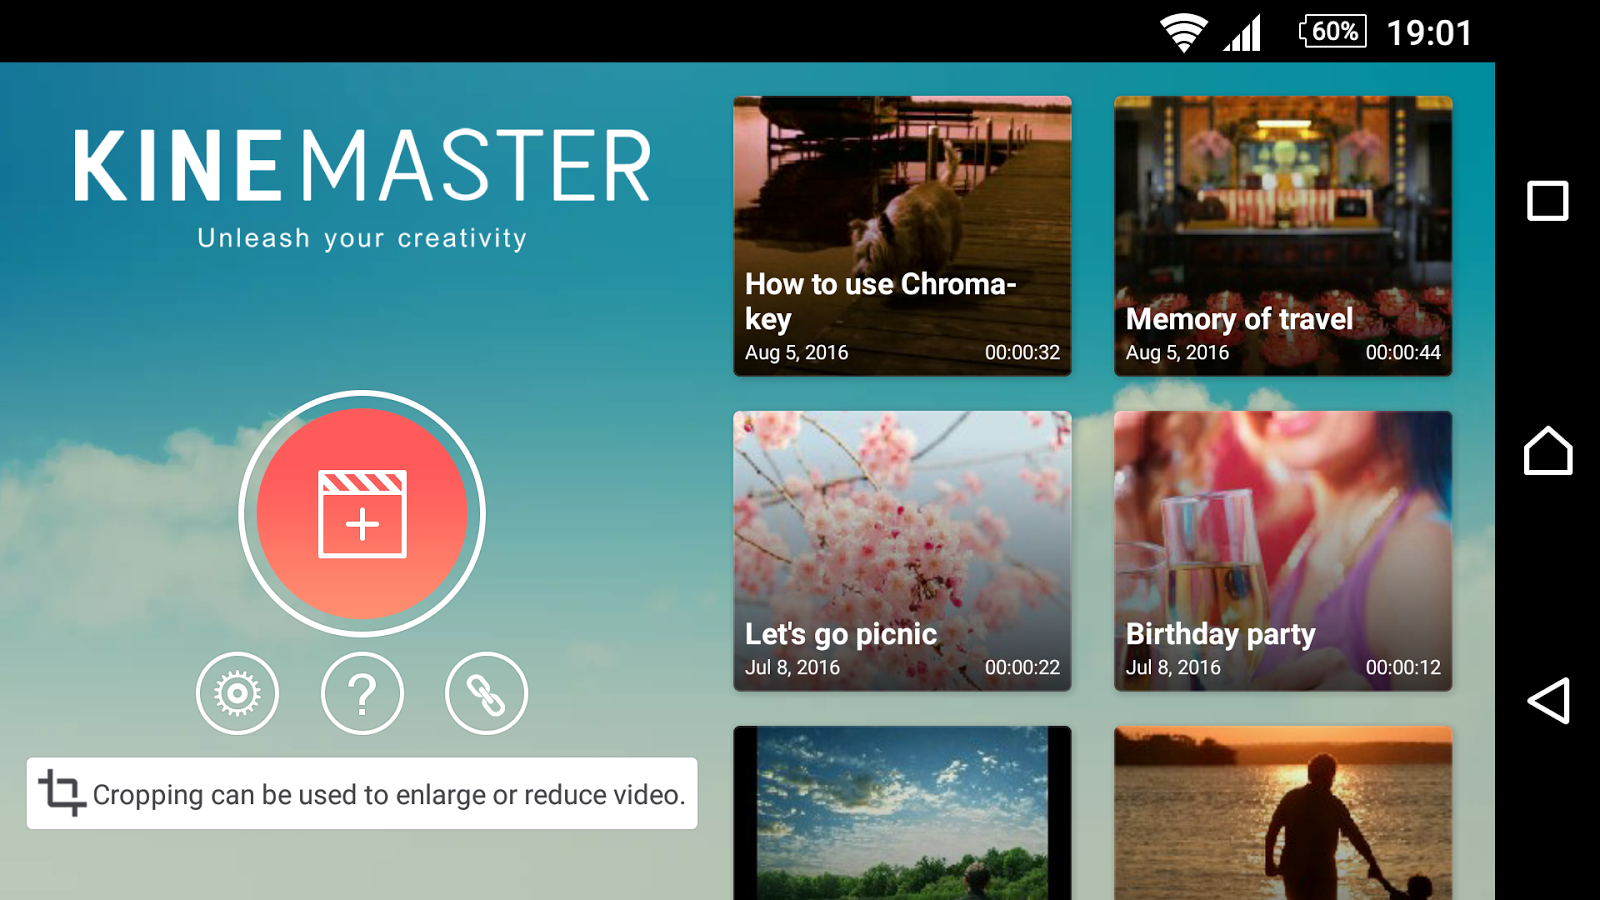Open the "Memory of travel" project
Viewport: 1600px width, 900px height.
point(1283,236)
